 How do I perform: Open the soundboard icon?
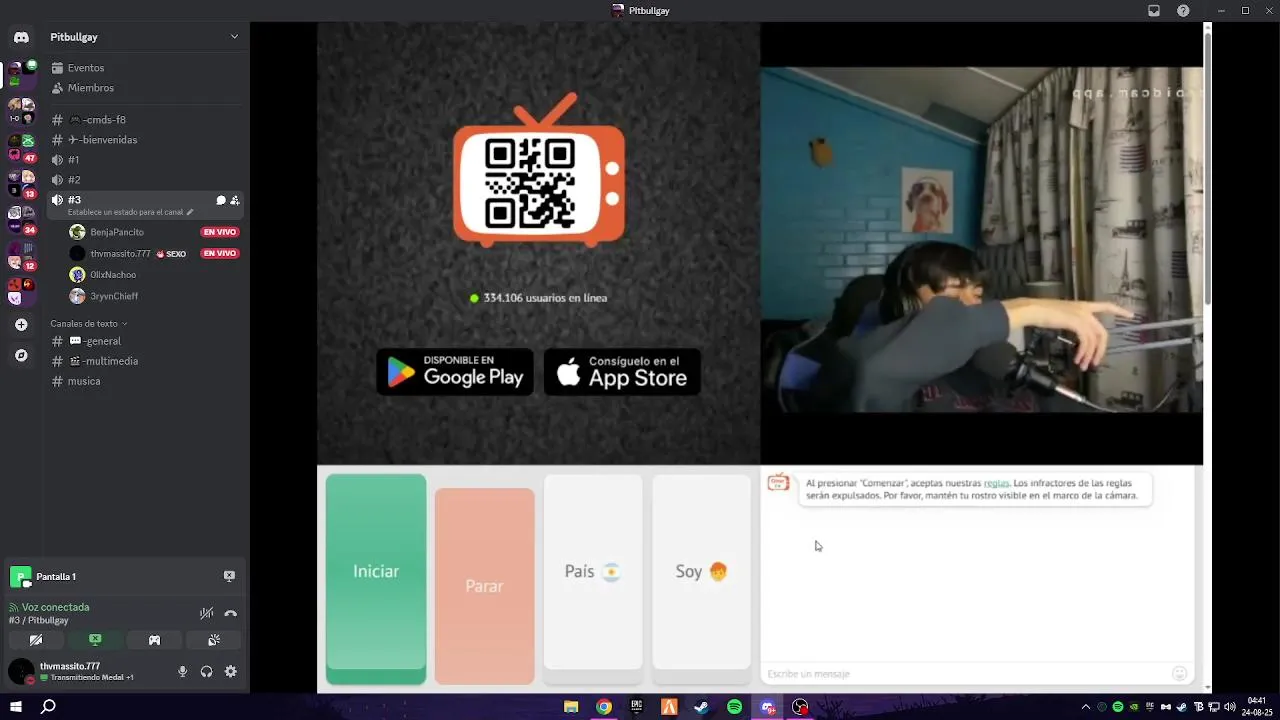[x=213, y=640]
